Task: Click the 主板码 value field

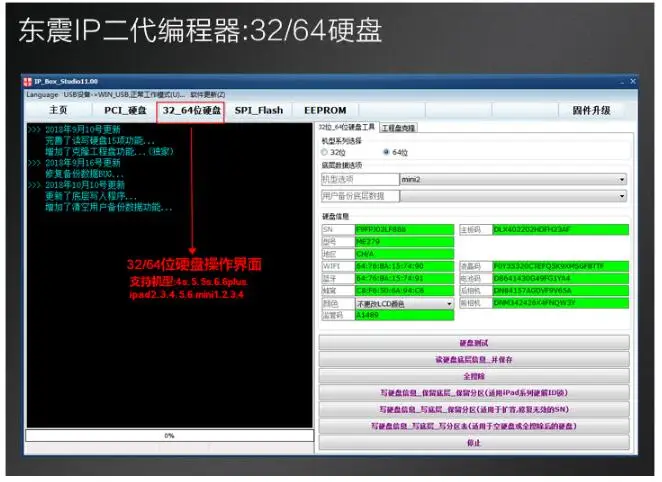Action: click(x=561, y=230)
